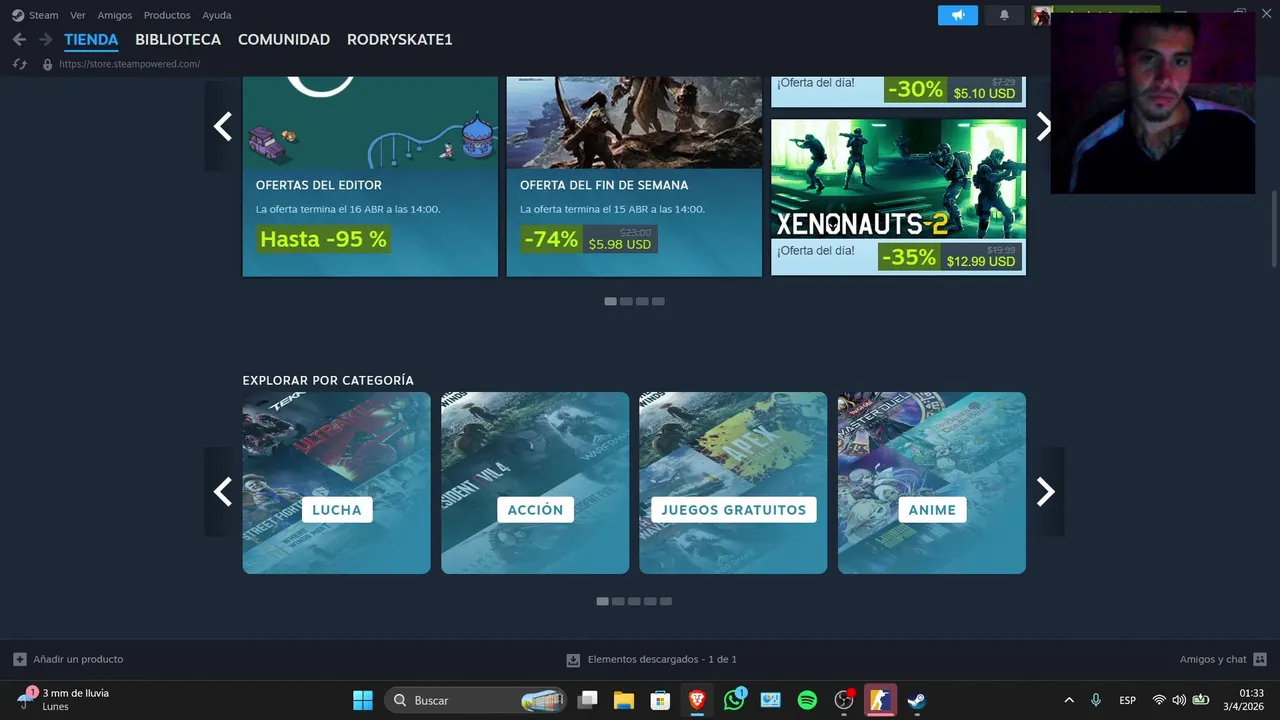
Task: Open the announcements megaphone button
Action: click(958, 15)
